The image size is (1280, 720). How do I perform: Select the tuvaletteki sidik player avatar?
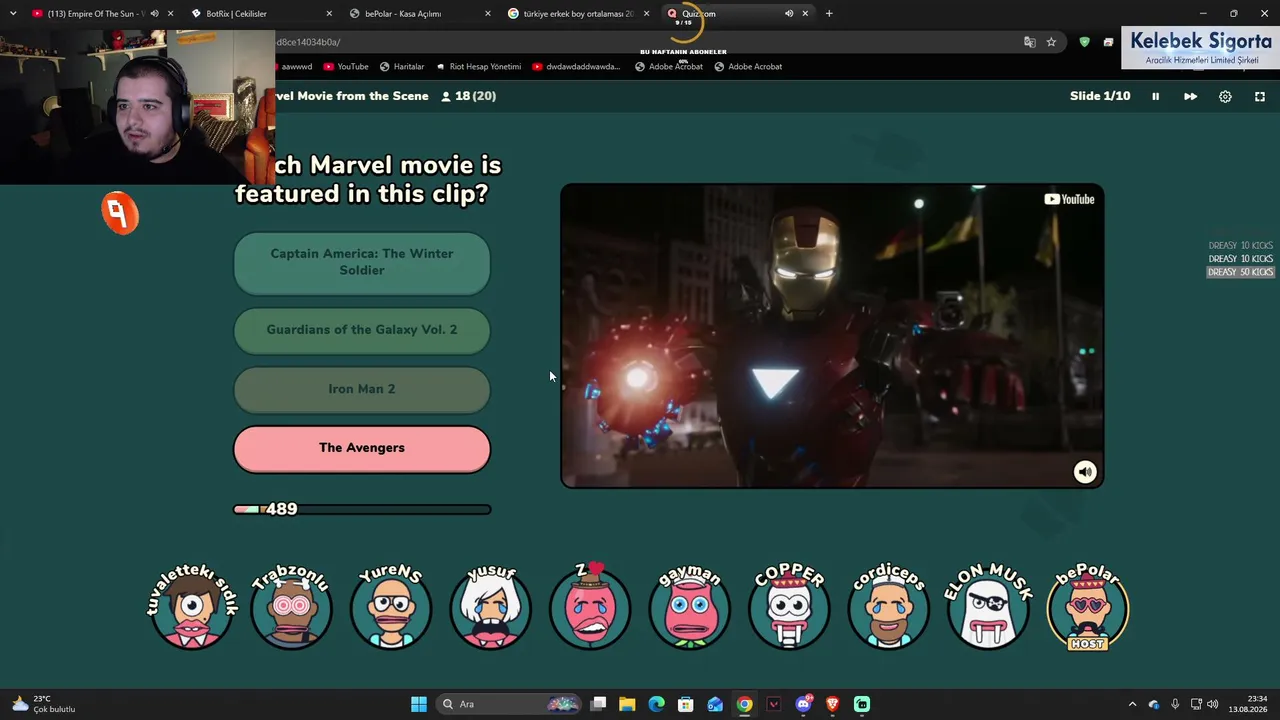pyautogui.click(x=192, y=606)
